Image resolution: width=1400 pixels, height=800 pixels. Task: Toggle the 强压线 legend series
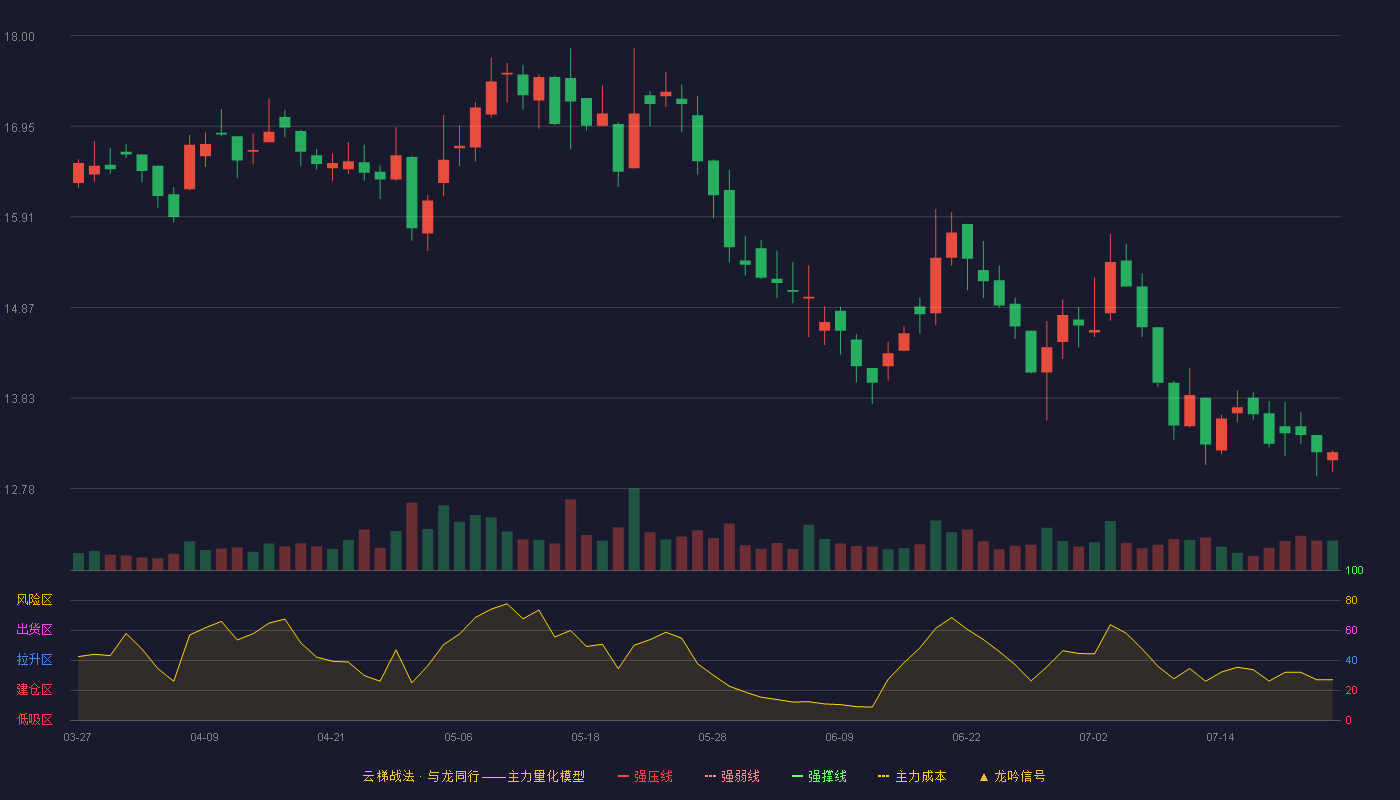[645, 776]
